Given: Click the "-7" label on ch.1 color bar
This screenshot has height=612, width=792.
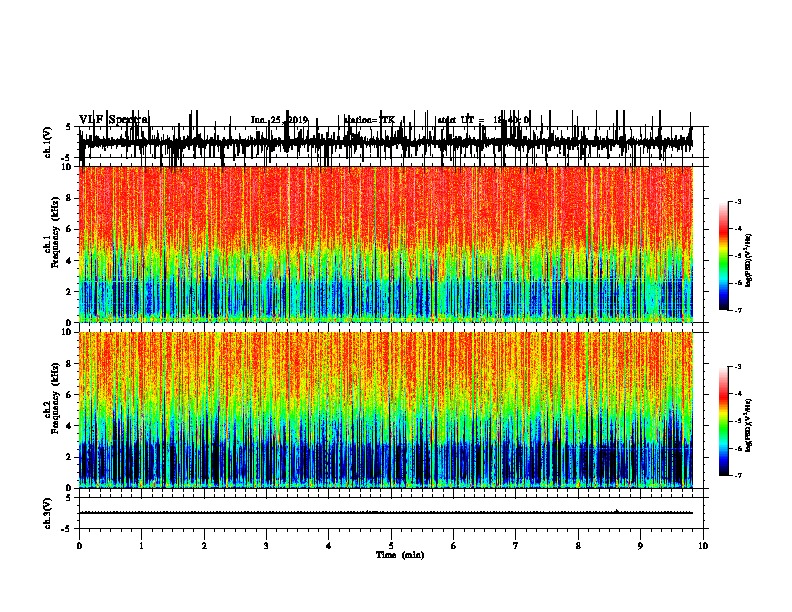Looking at the screenshot, I should [x=737, y=310].
